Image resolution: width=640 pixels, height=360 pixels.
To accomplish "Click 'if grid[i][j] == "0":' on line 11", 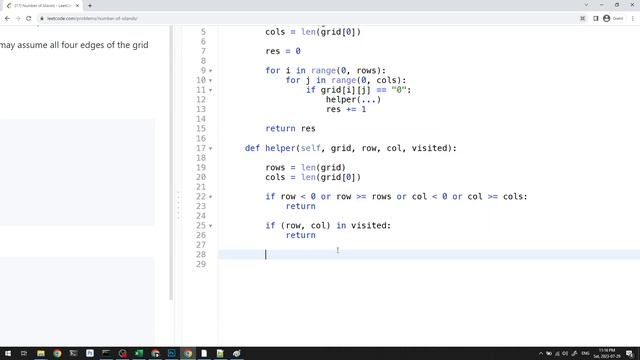I will pos(358,90).
